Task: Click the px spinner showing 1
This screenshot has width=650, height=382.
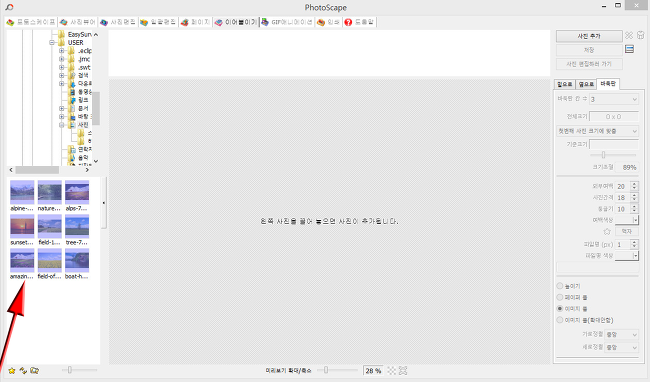Action: [x=626, y=244]
